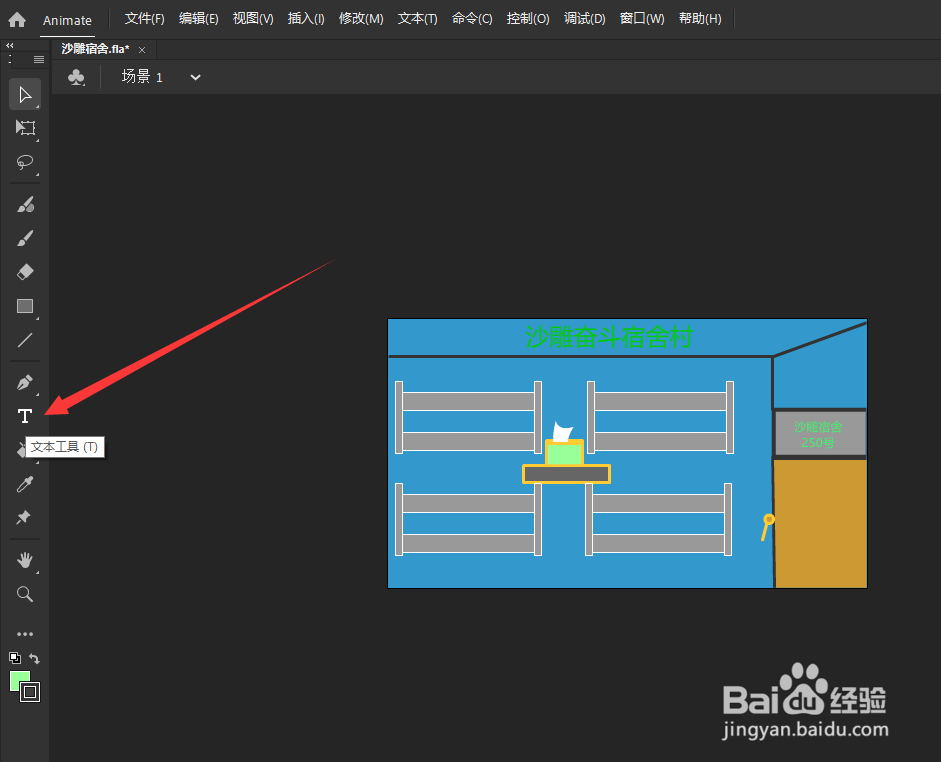Open the 命令(C) menu
This screenshot has width=941, height=762.
tap(472, 19)
